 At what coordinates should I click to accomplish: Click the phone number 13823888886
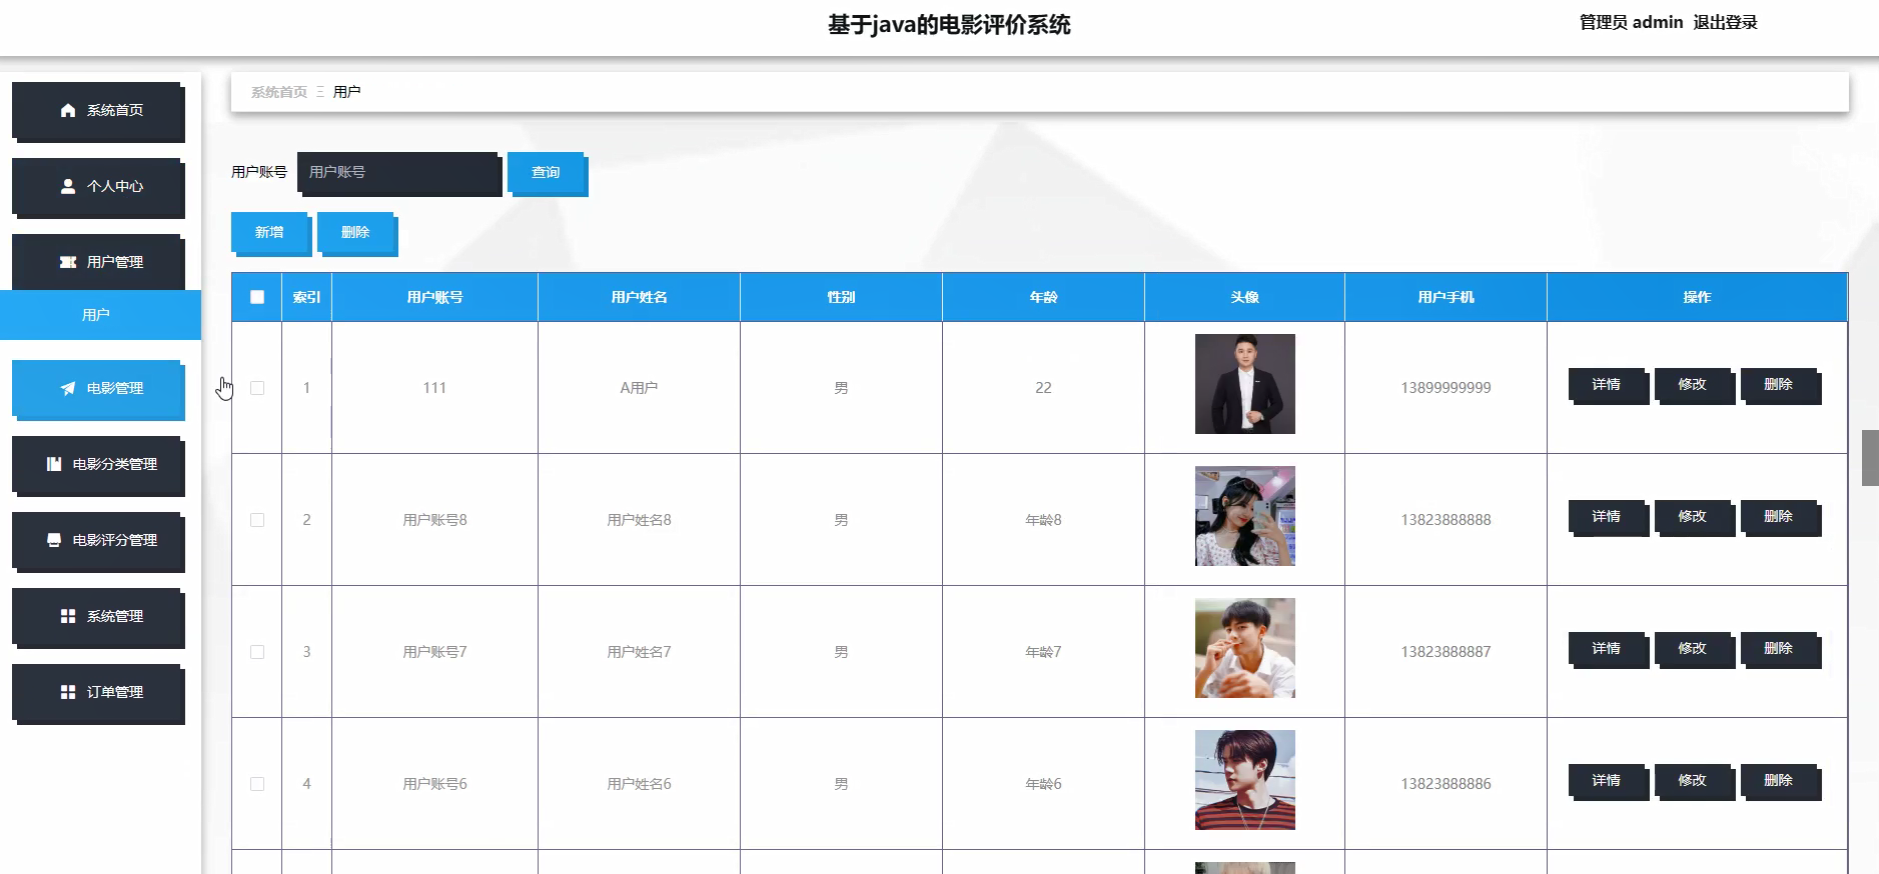tap(1446, 784)
